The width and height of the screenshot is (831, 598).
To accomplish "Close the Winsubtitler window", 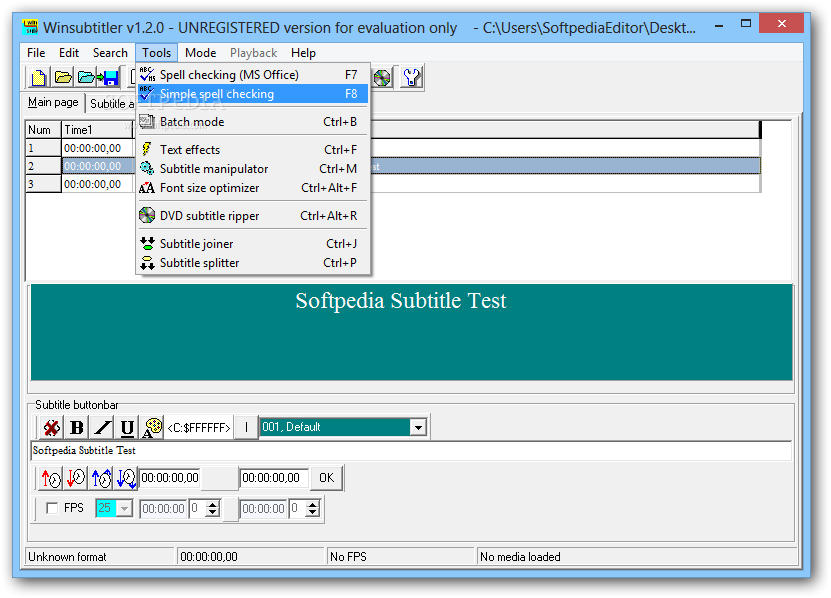I will point(781,23).
